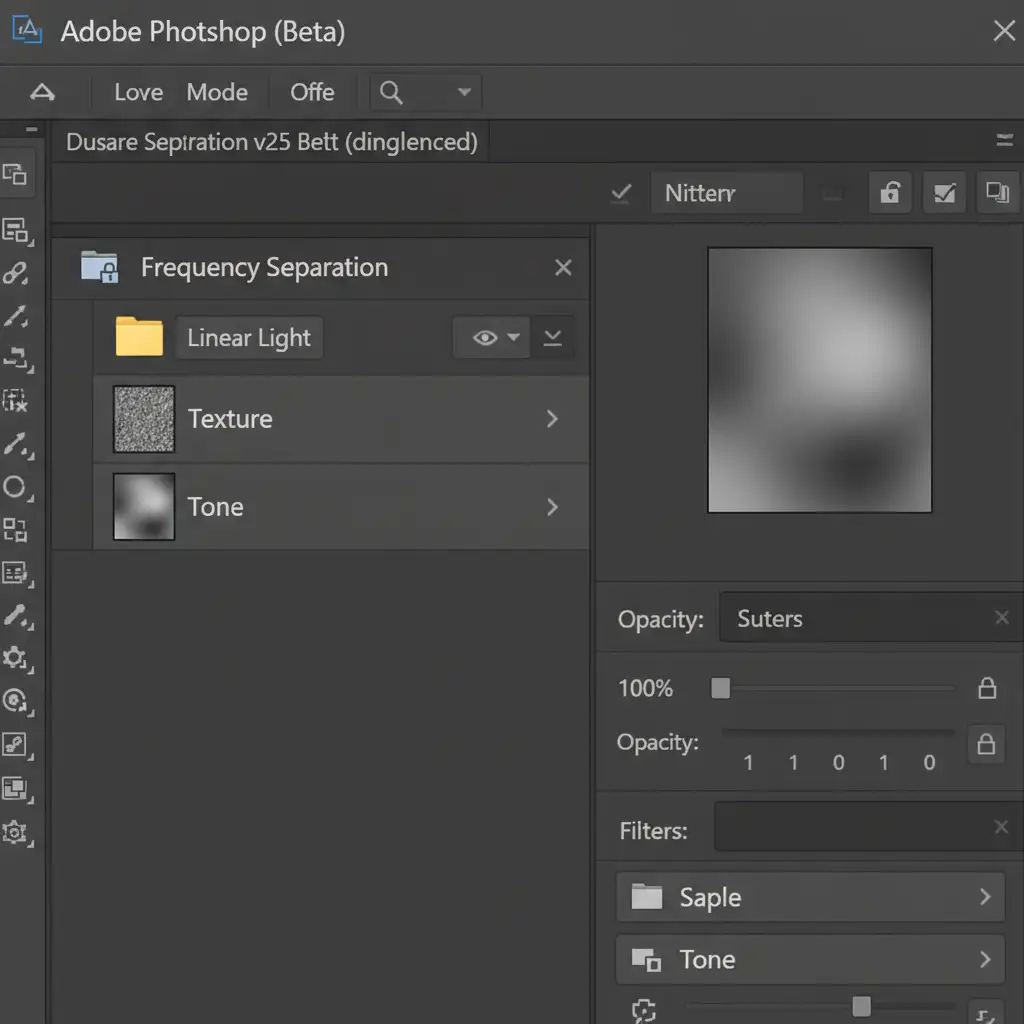The width and height of the screenshot is (1024, 1024).
Task: Click the locked folder icon beside Frequency Separation
Action: (x=99, y=267)
